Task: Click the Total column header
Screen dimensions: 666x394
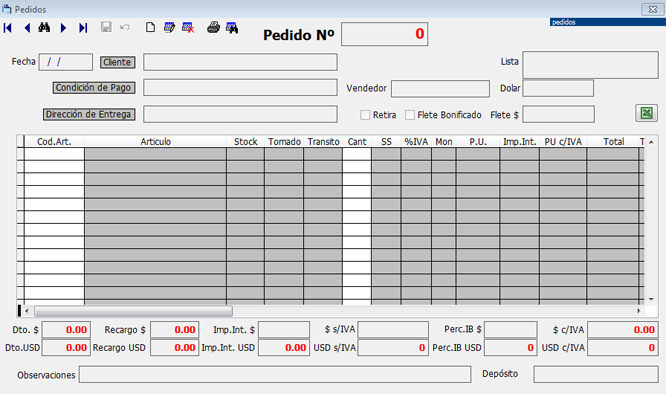Action: (613, 142)
